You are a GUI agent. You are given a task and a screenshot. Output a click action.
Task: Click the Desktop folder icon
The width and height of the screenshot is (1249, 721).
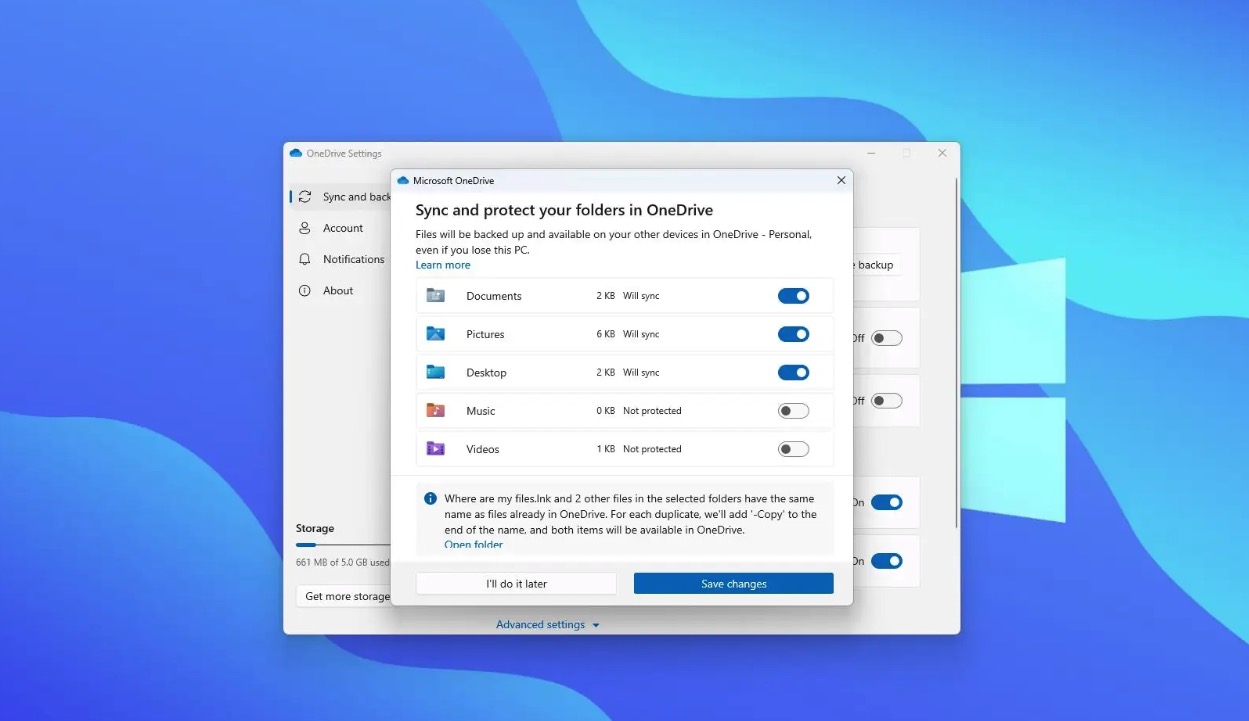435,372
